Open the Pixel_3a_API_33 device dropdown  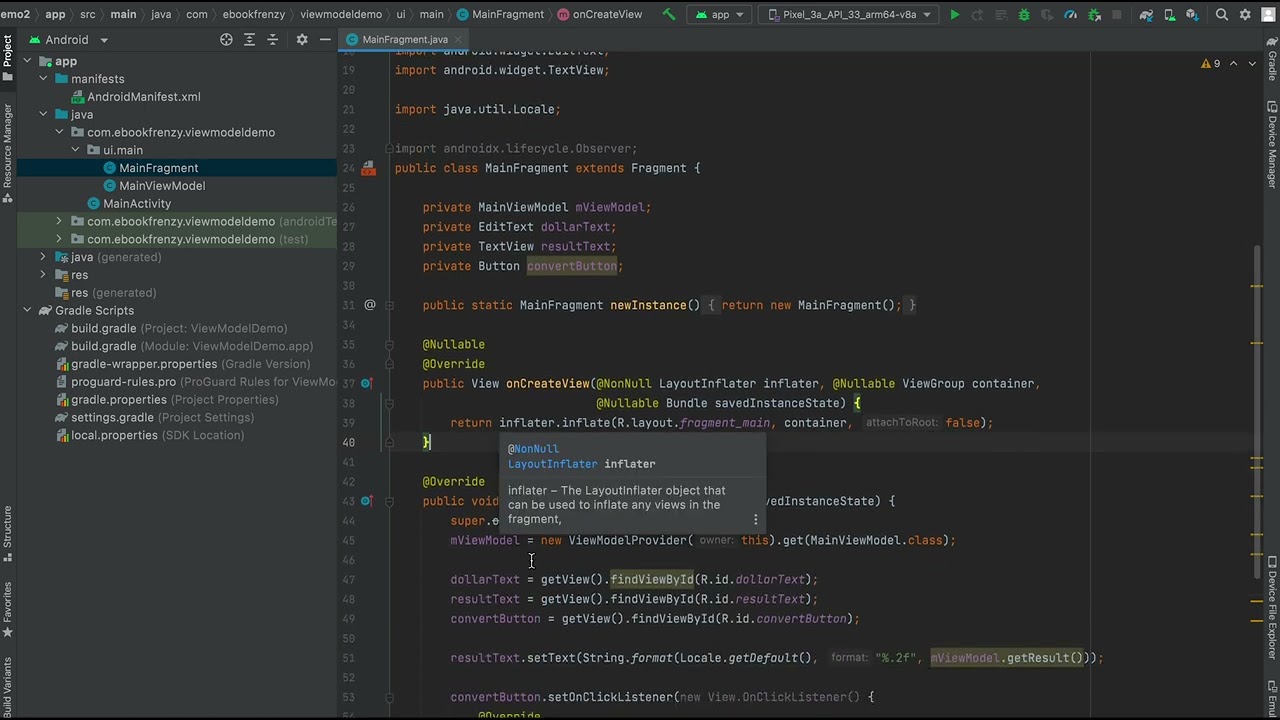tap(849, 15)
